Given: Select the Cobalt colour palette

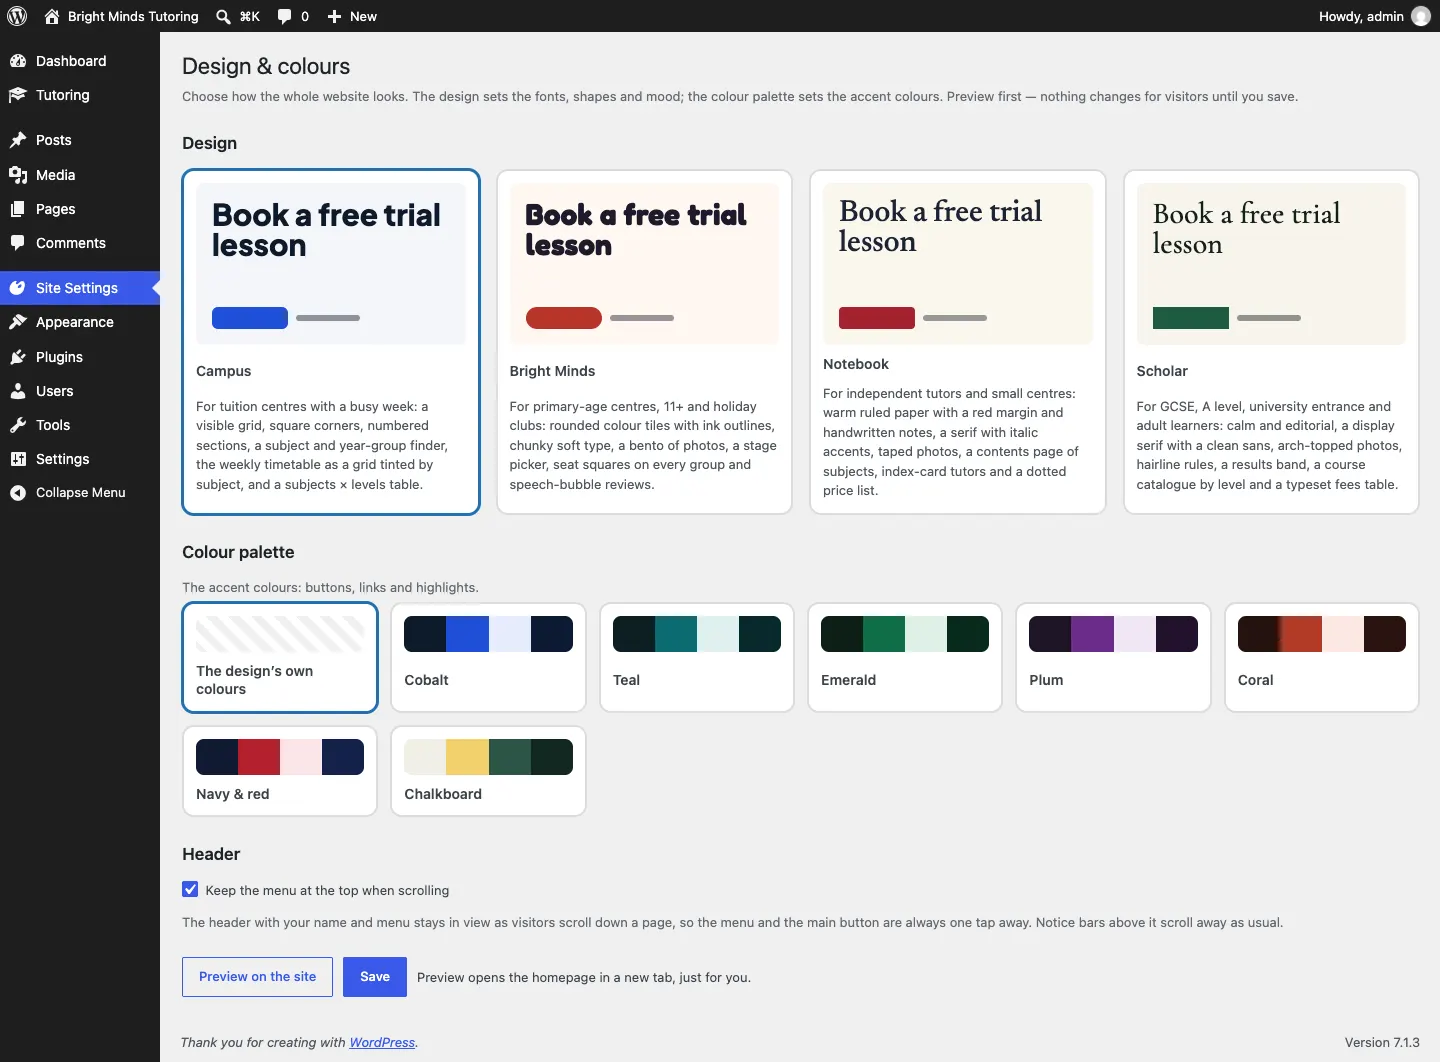Looking at the screenshot, I should [x=488, y=657].
